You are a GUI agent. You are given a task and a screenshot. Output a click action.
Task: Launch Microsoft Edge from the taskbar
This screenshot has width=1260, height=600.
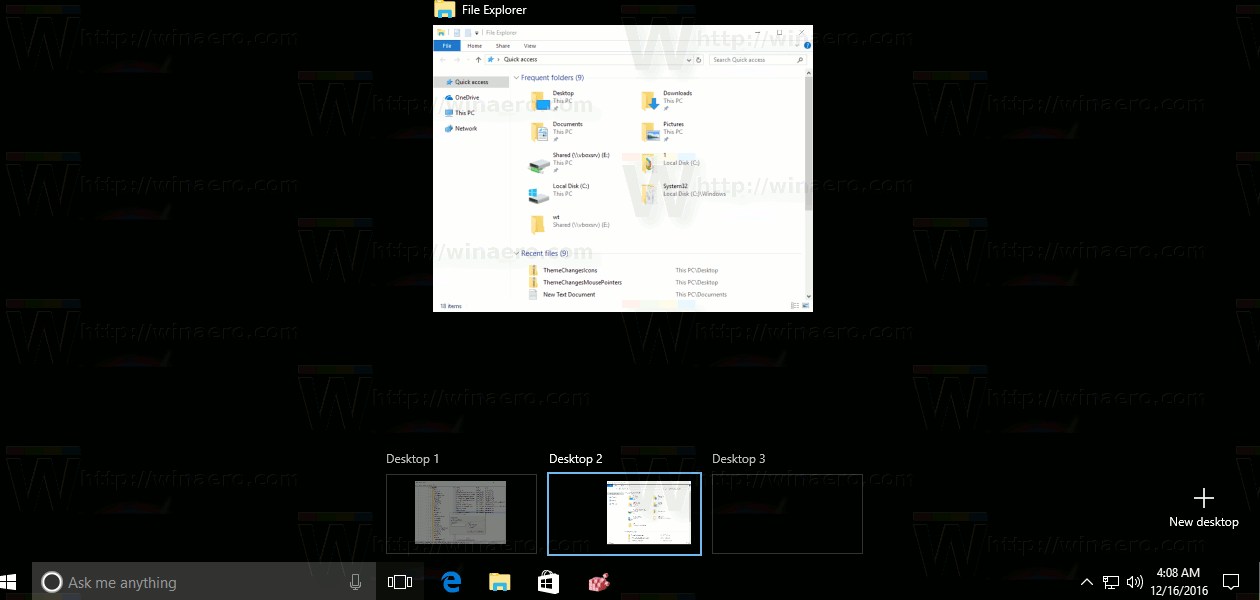tap(450, 581)
